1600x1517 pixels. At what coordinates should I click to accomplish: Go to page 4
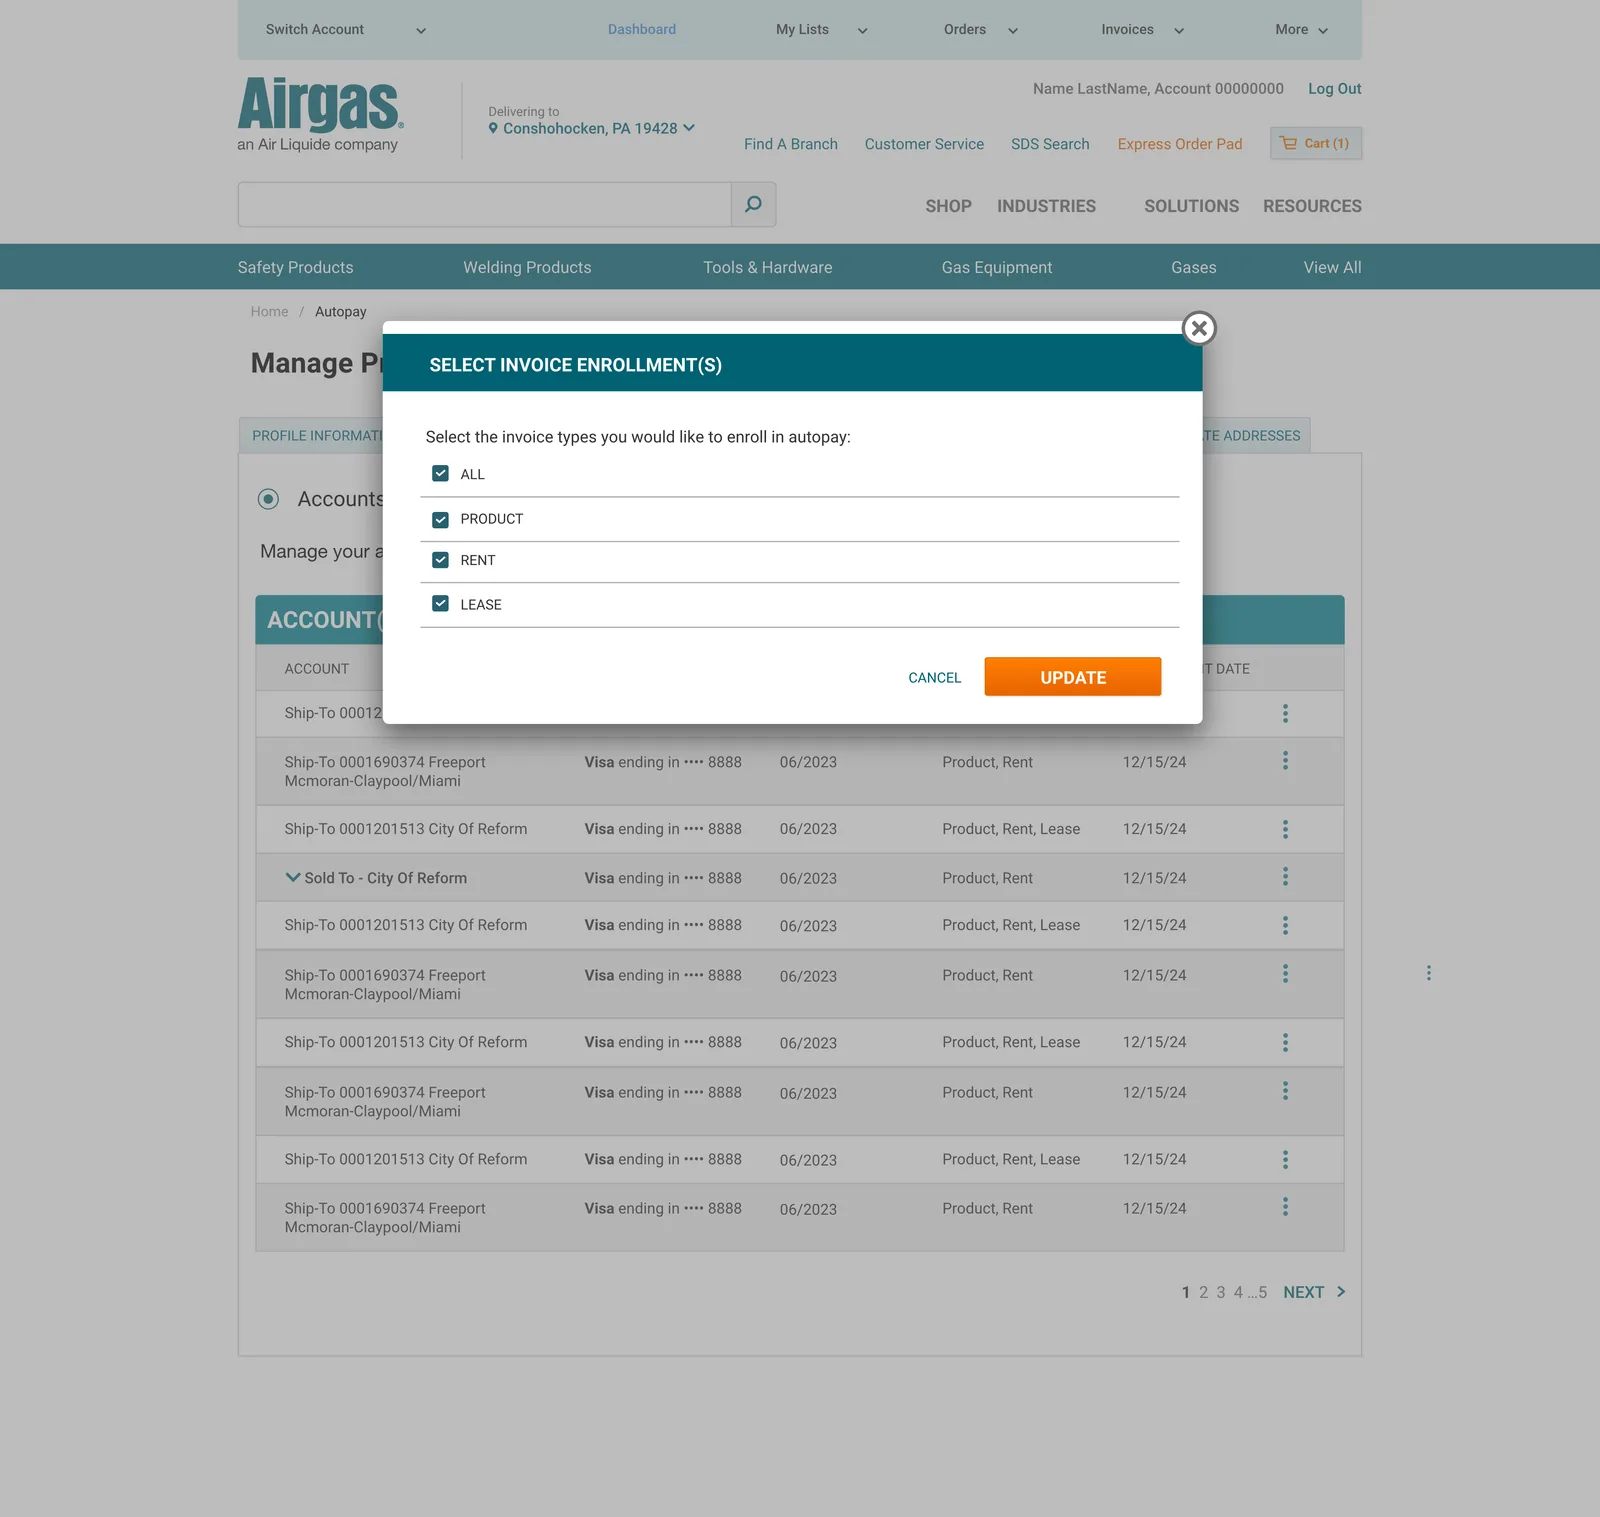click(x=1238, y=1292)
